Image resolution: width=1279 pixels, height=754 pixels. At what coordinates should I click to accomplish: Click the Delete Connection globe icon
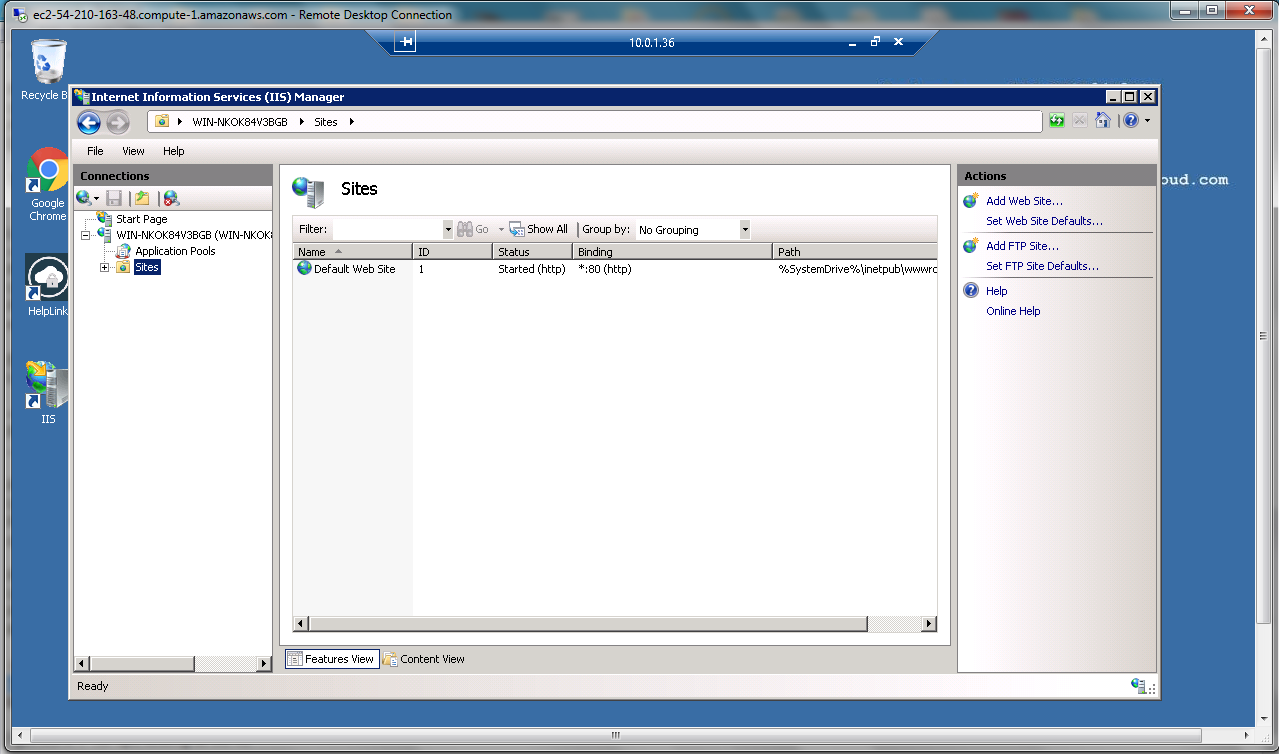[171, 198]
